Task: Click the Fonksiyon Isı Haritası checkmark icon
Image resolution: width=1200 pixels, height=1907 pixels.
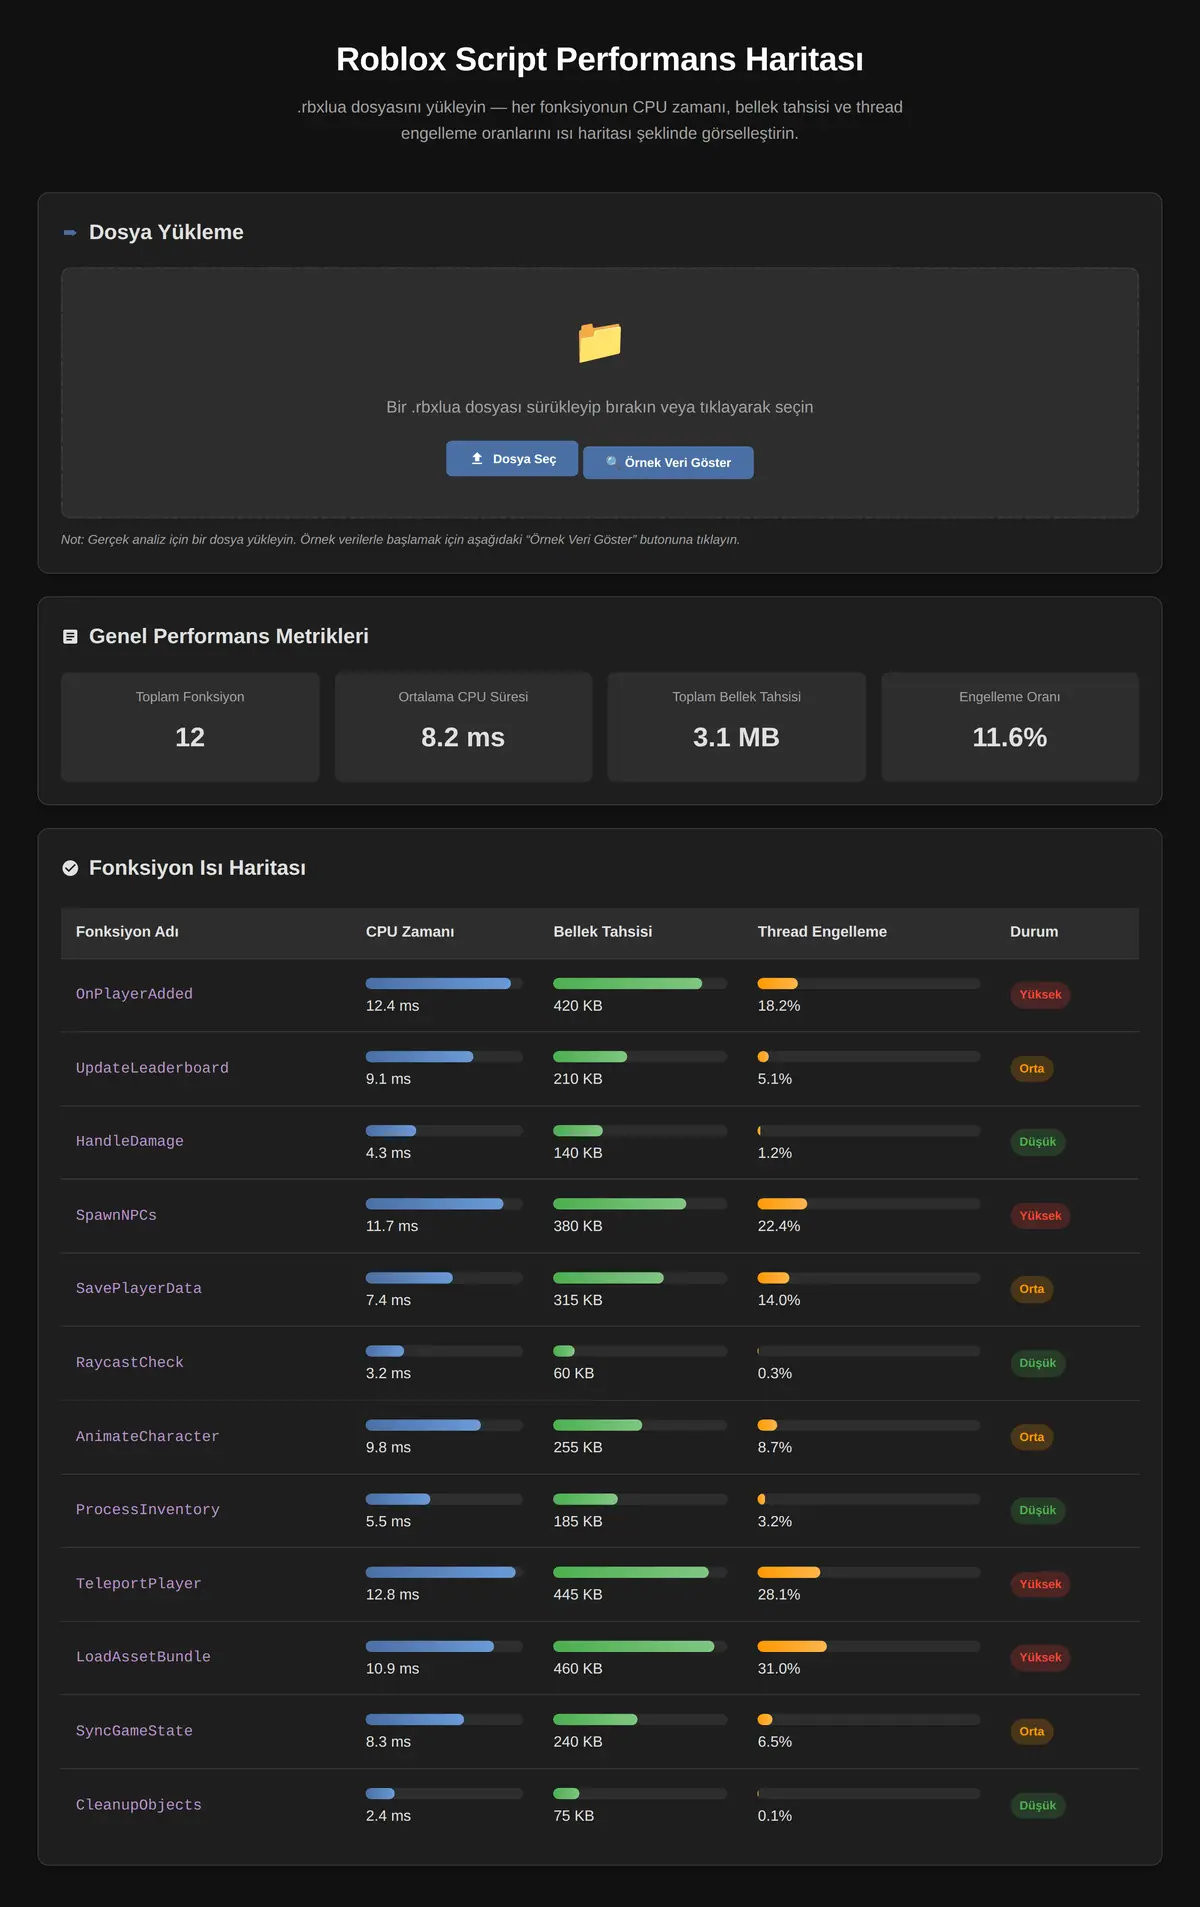Action: click(70, 868)
